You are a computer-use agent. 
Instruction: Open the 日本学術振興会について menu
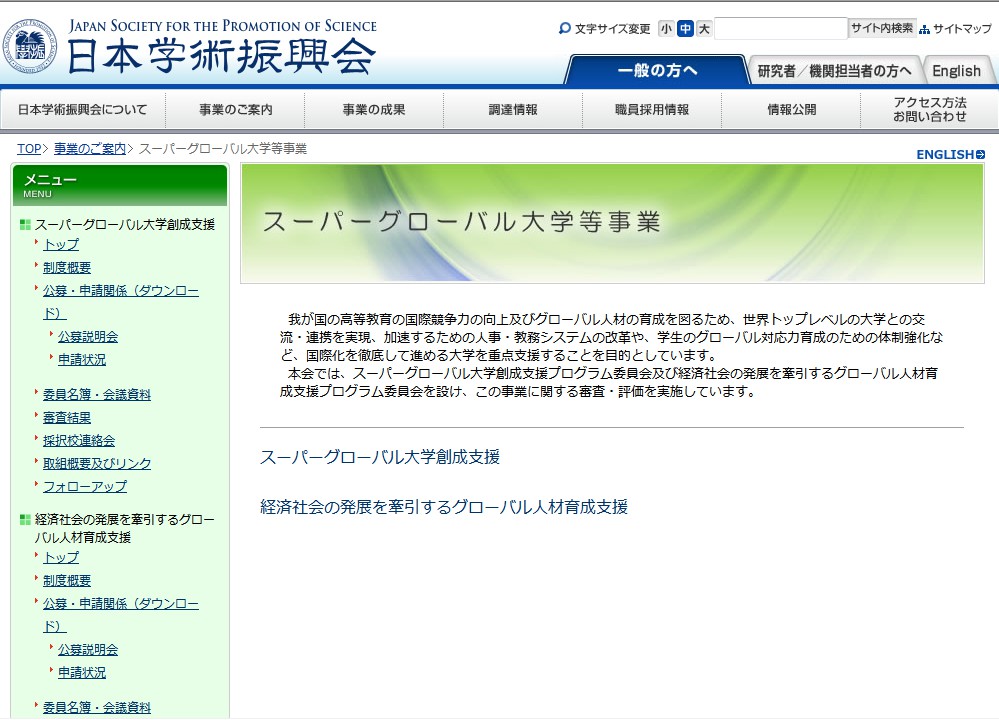click(83, 110)
